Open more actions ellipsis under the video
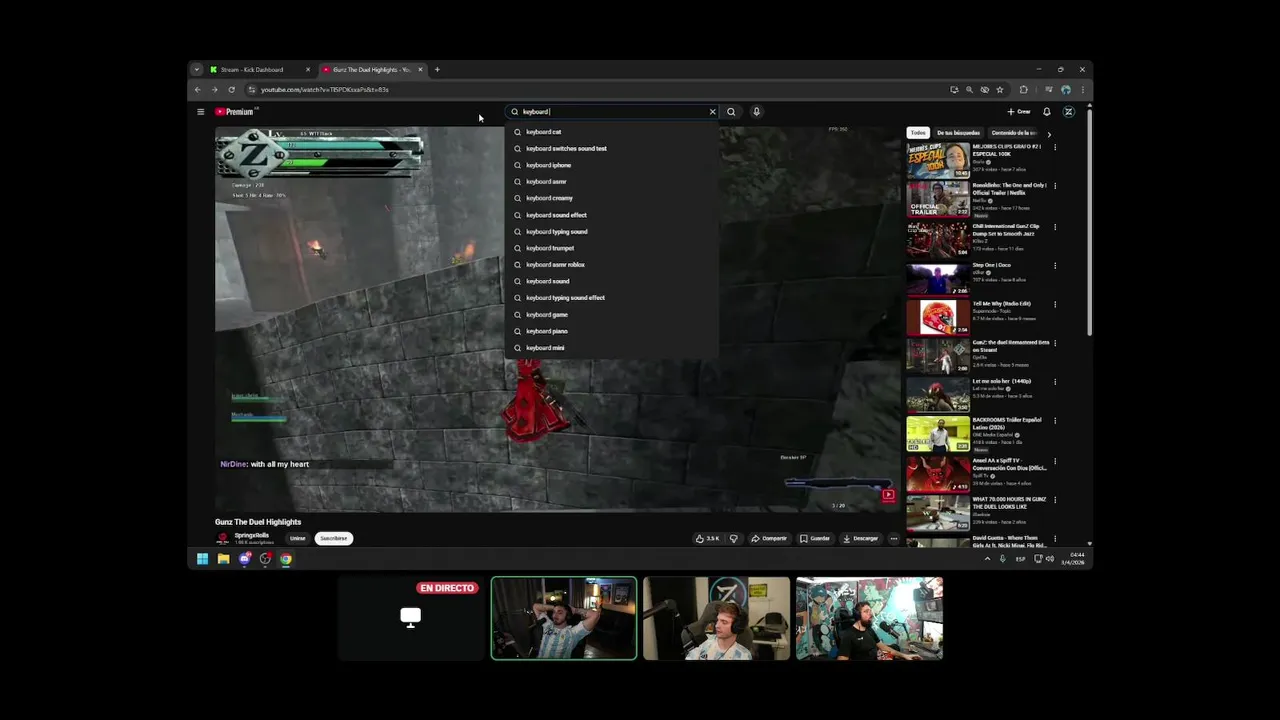The image size is (1280, 720). pyautogui.click(x=894, y=538)
